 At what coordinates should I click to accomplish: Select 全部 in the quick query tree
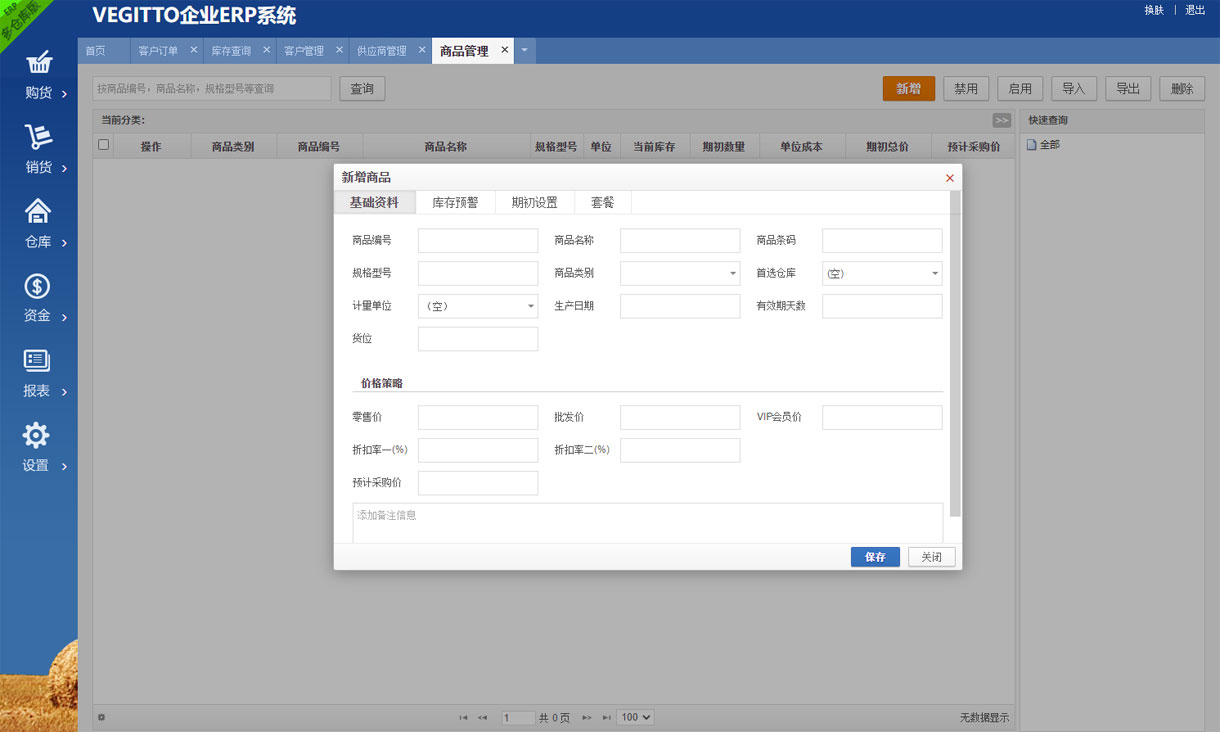[1049, 145]
